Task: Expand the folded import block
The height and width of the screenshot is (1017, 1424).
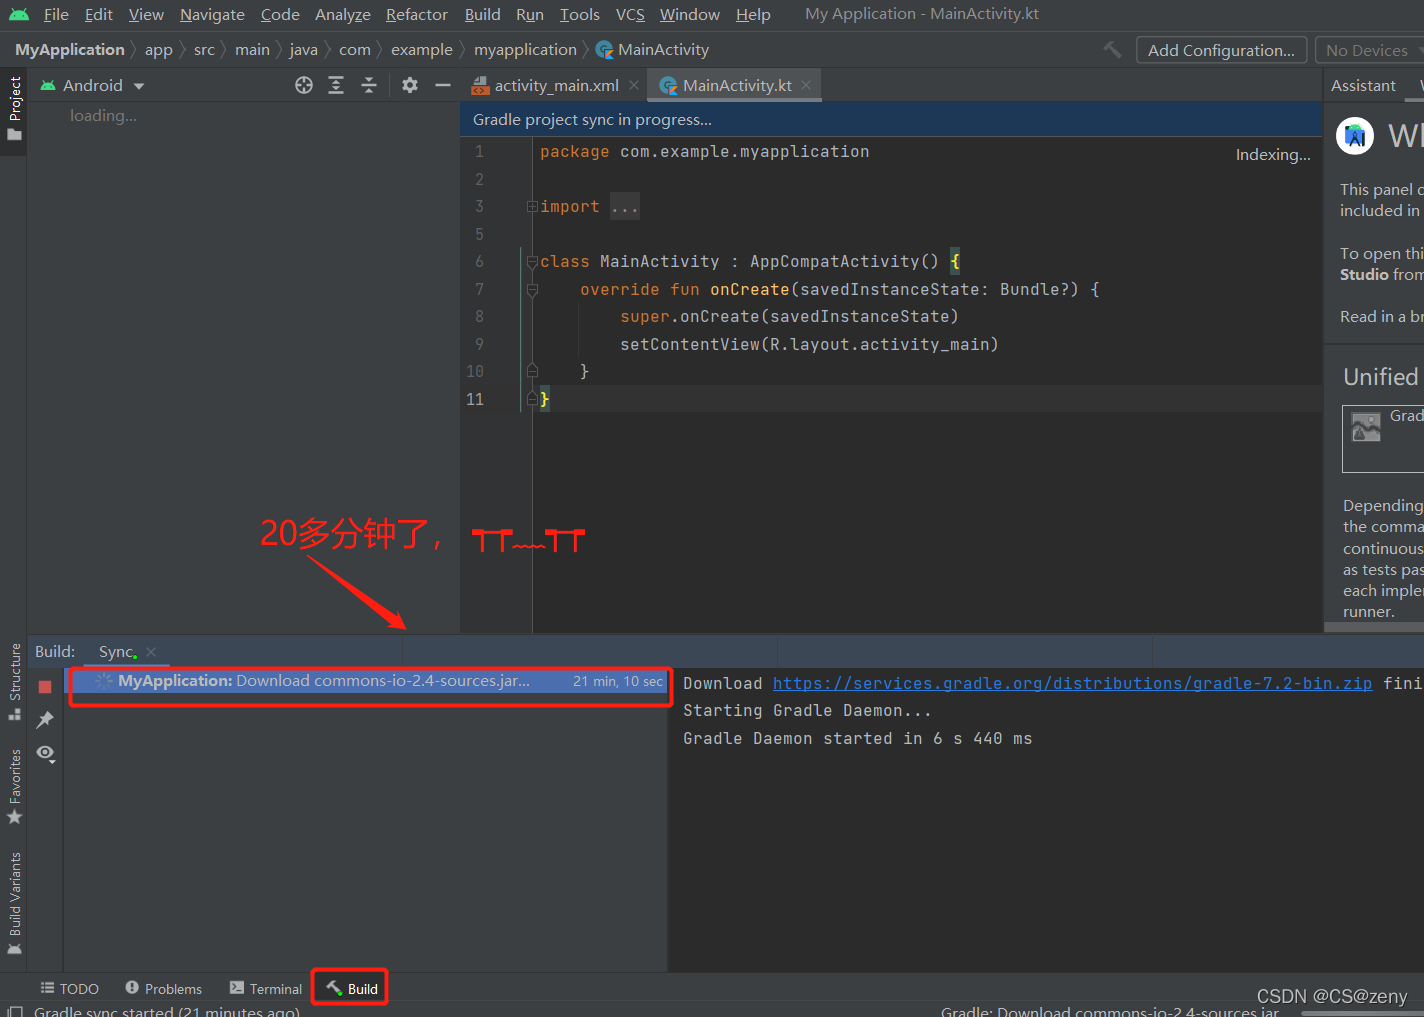Action: click(x=532, y=207)
